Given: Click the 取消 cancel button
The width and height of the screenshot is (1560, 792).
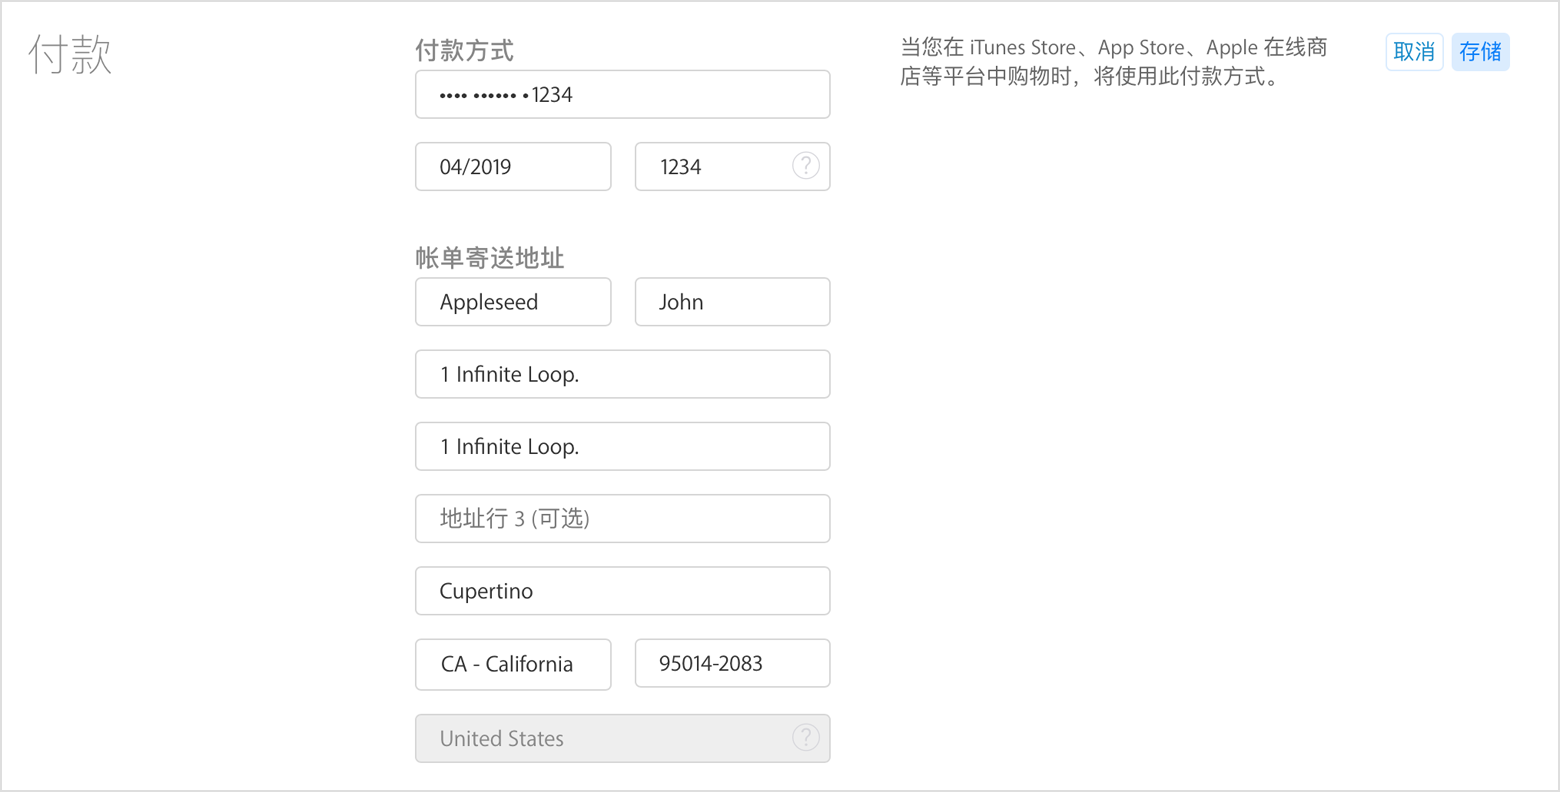Looking at the screenshot, I should coord(1414,52).
